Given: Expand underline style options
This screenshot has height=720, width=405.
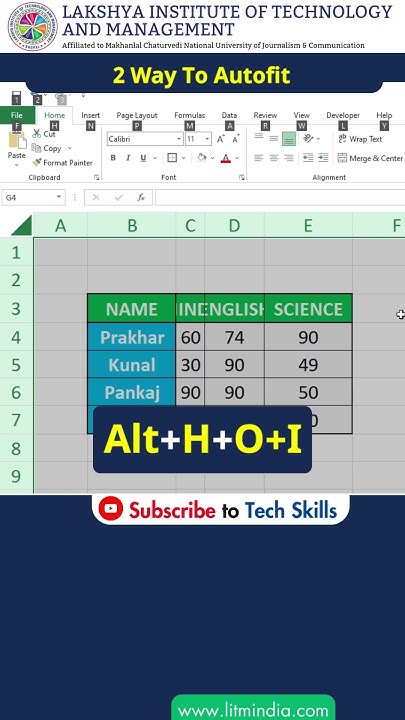Looking at the screenshot, I should 155,158.
